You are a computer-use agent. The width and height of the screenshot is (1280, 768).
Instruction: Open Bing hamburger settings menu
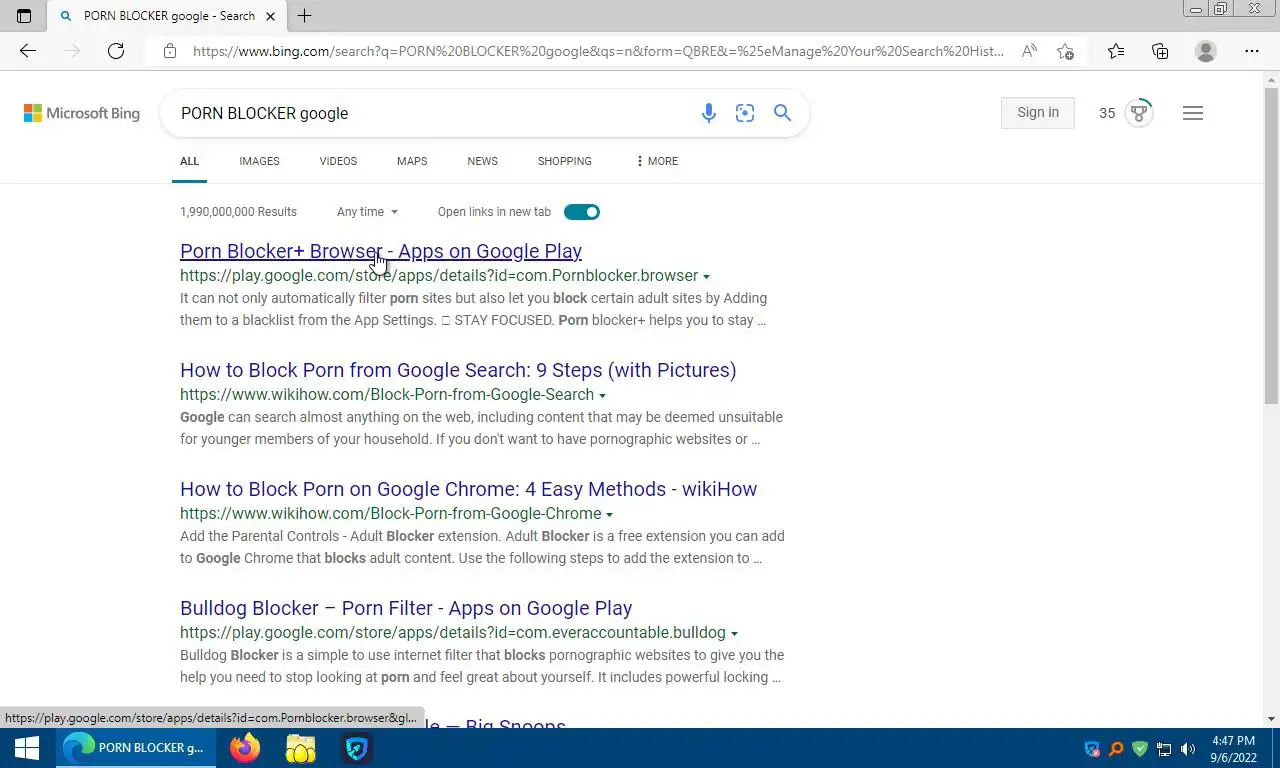[x=1192, y=113]
